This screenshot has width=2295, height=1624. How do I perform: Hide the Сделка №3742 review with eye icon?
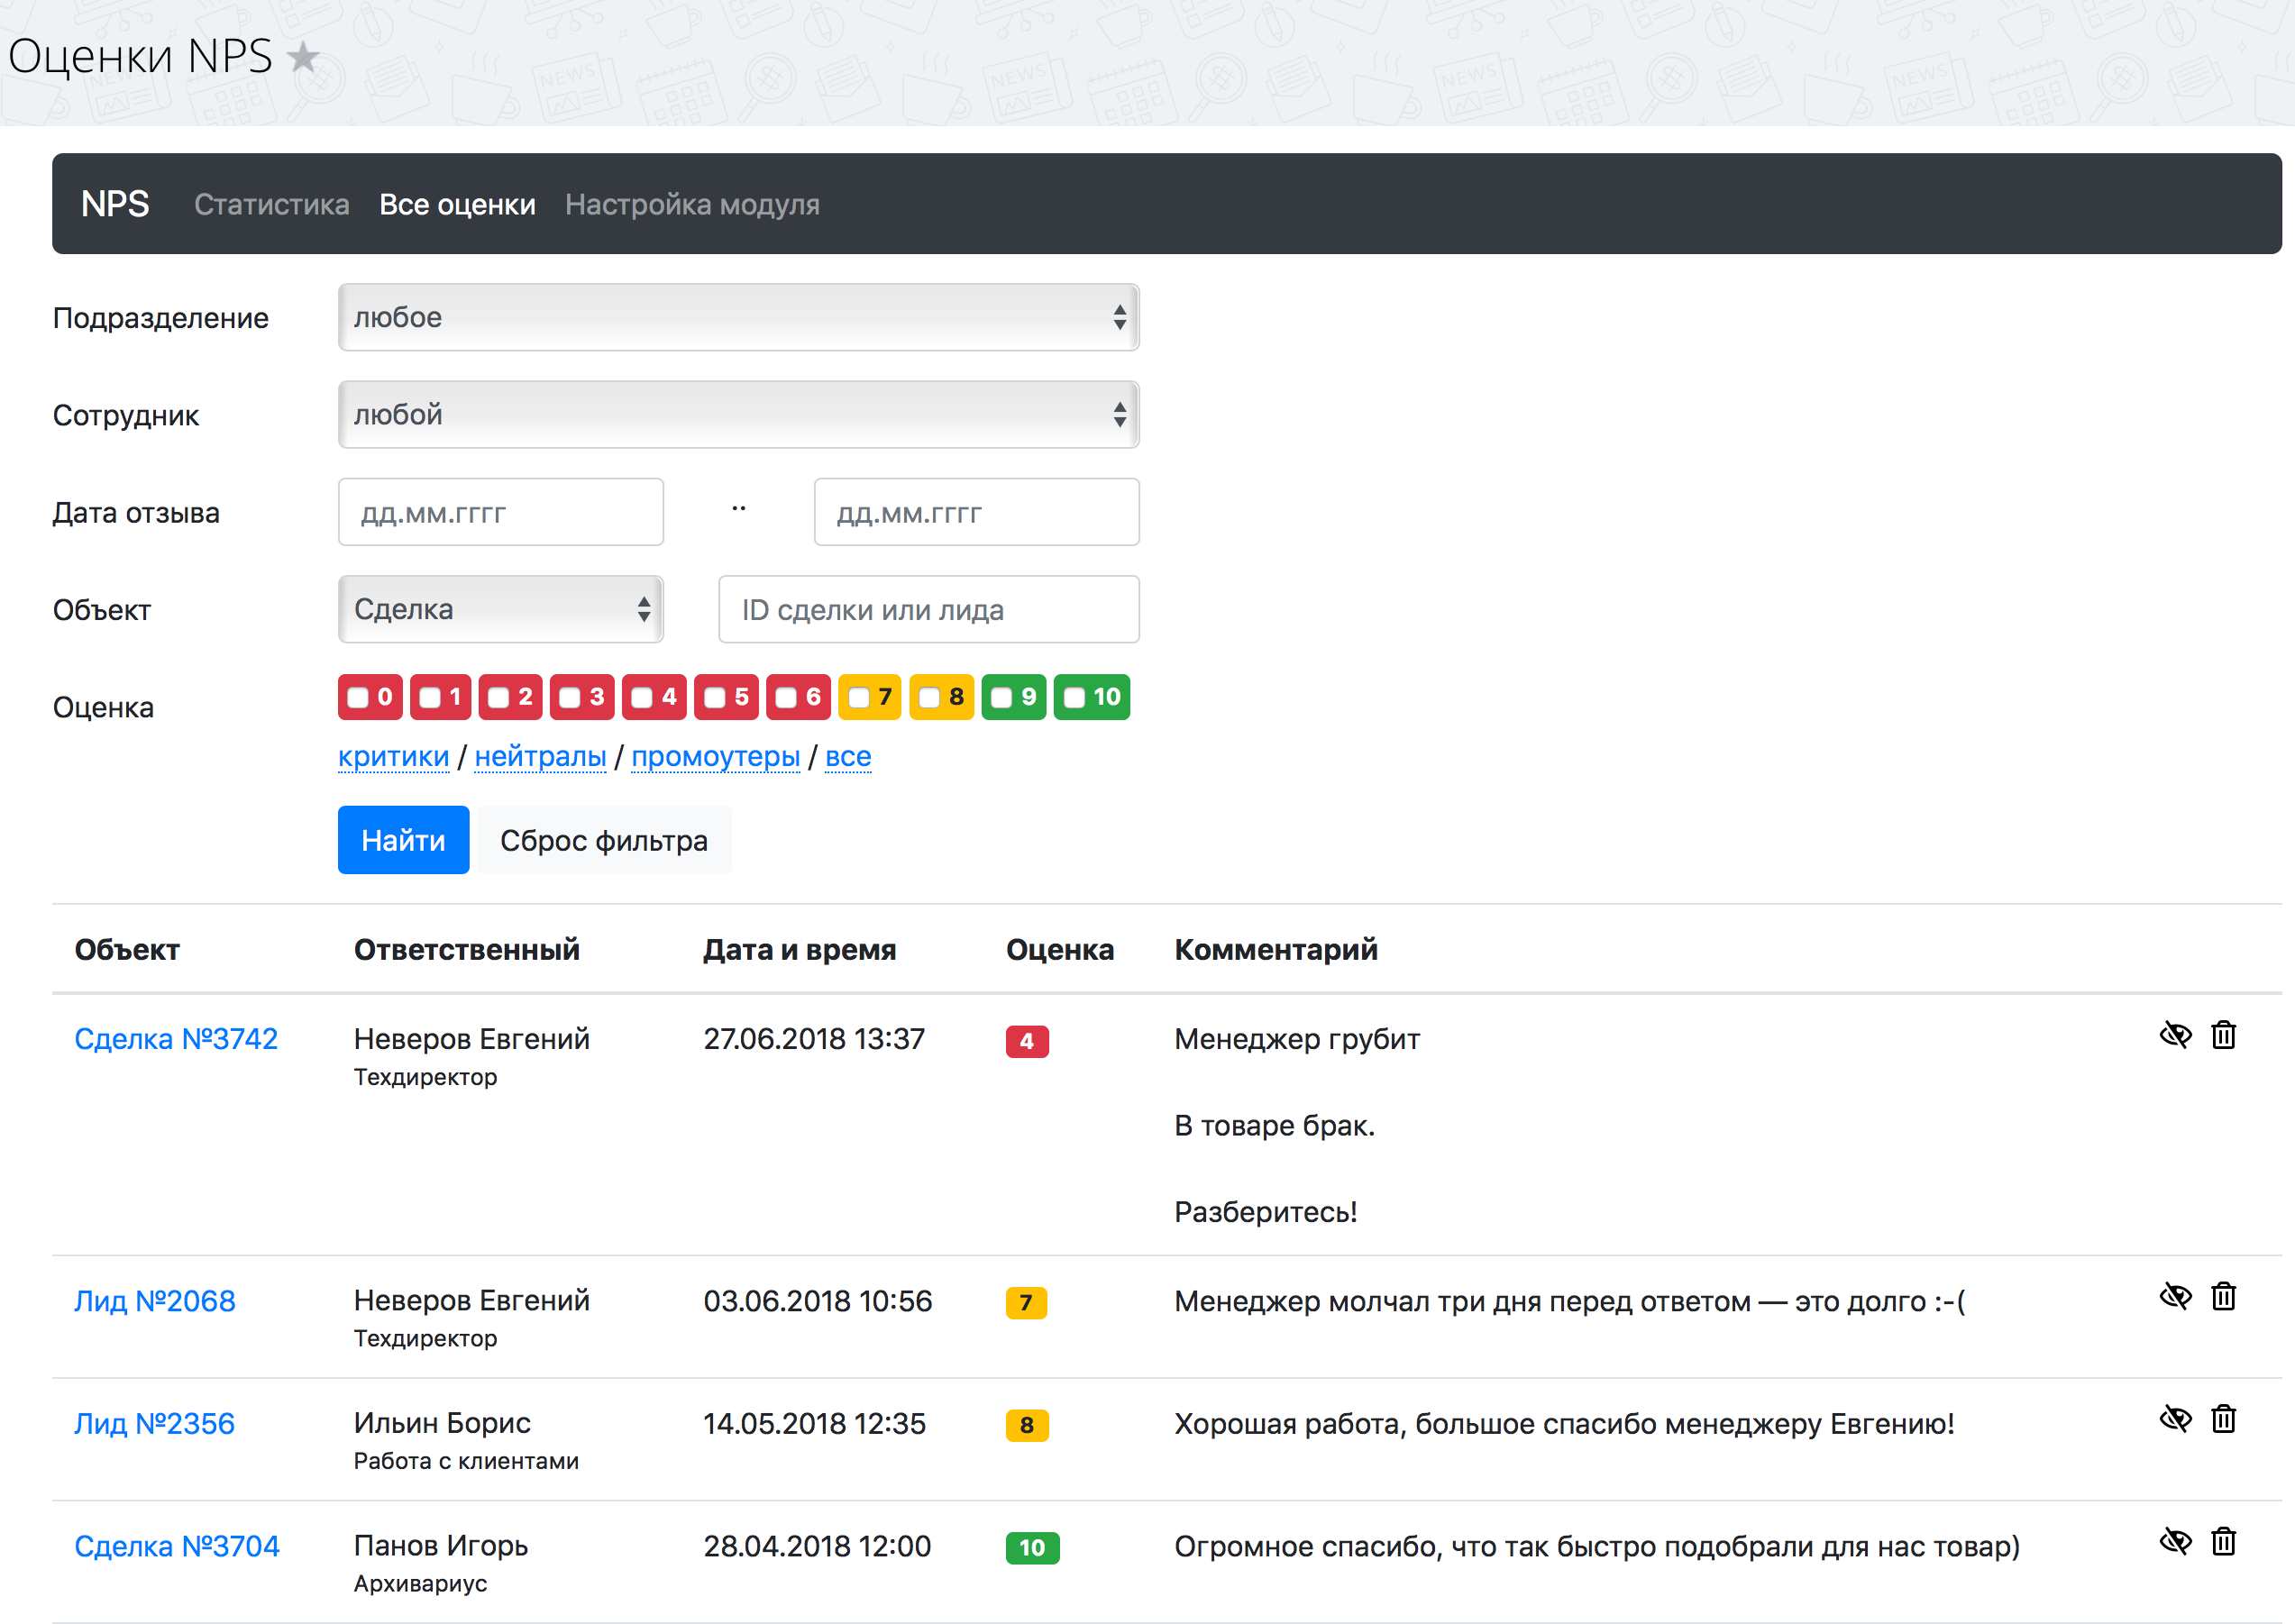(x=2175, y=1035)
